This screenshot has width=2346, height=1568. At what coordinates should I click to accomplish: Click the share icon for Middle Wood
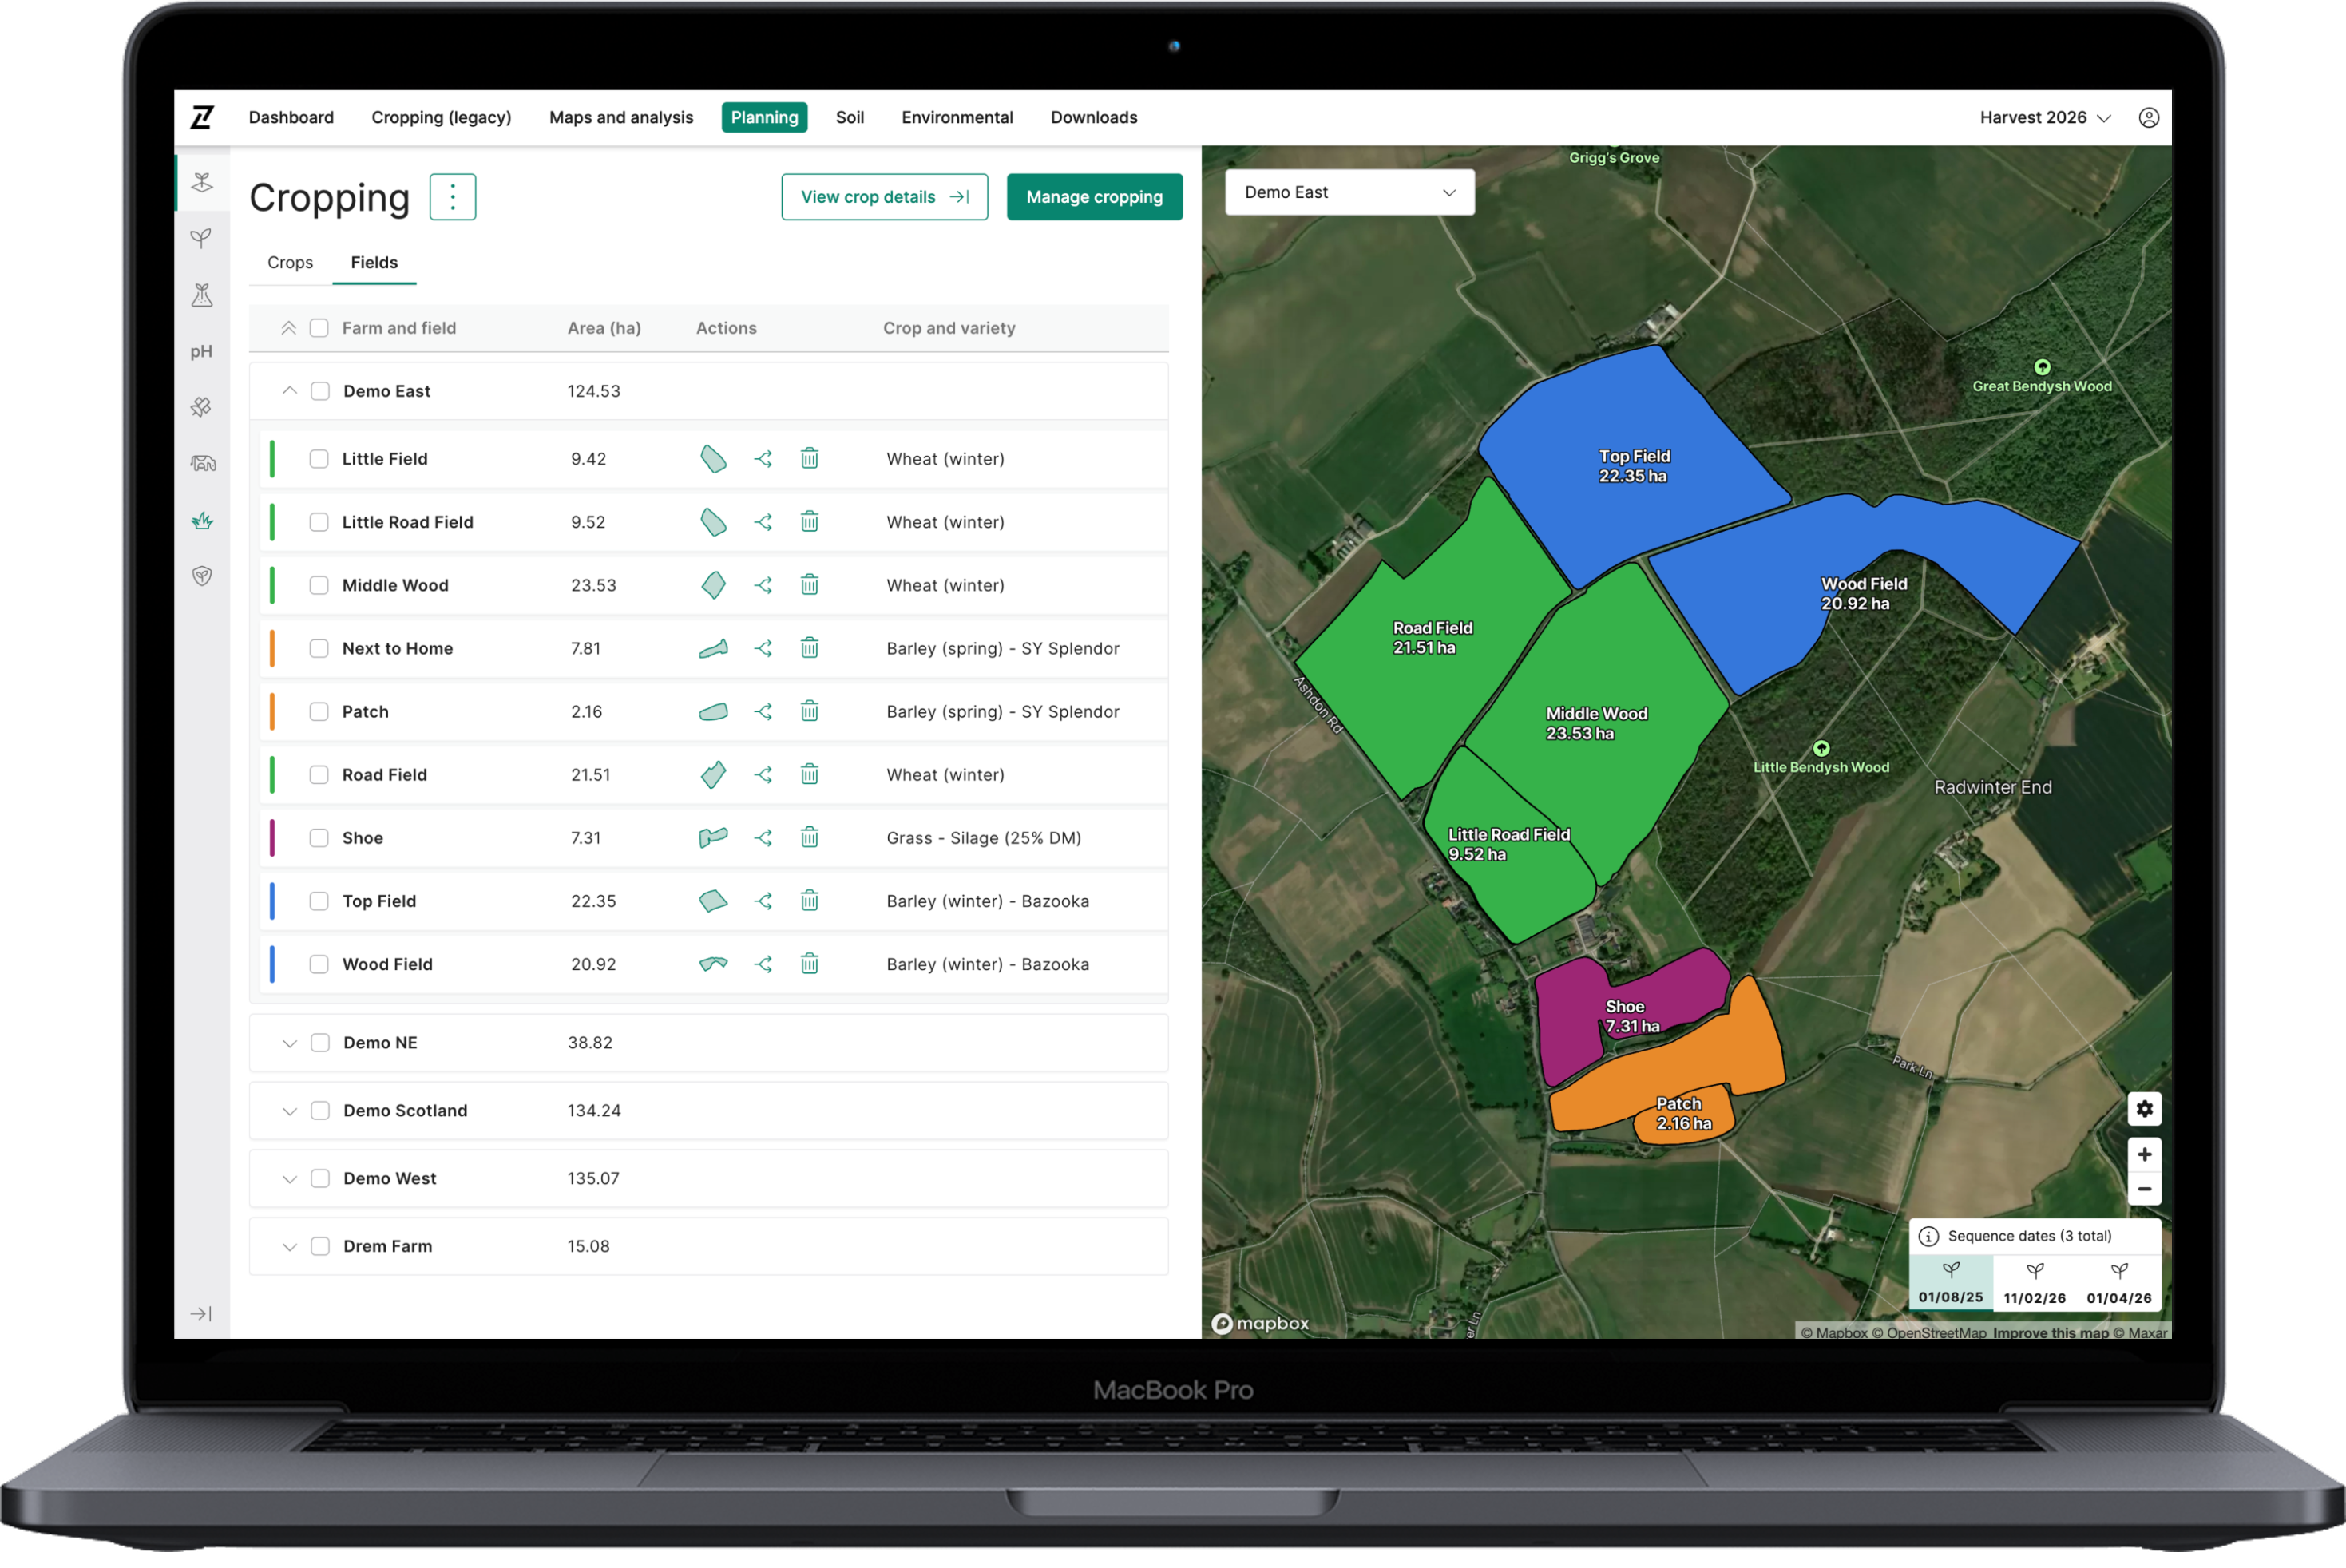[763, 585]
